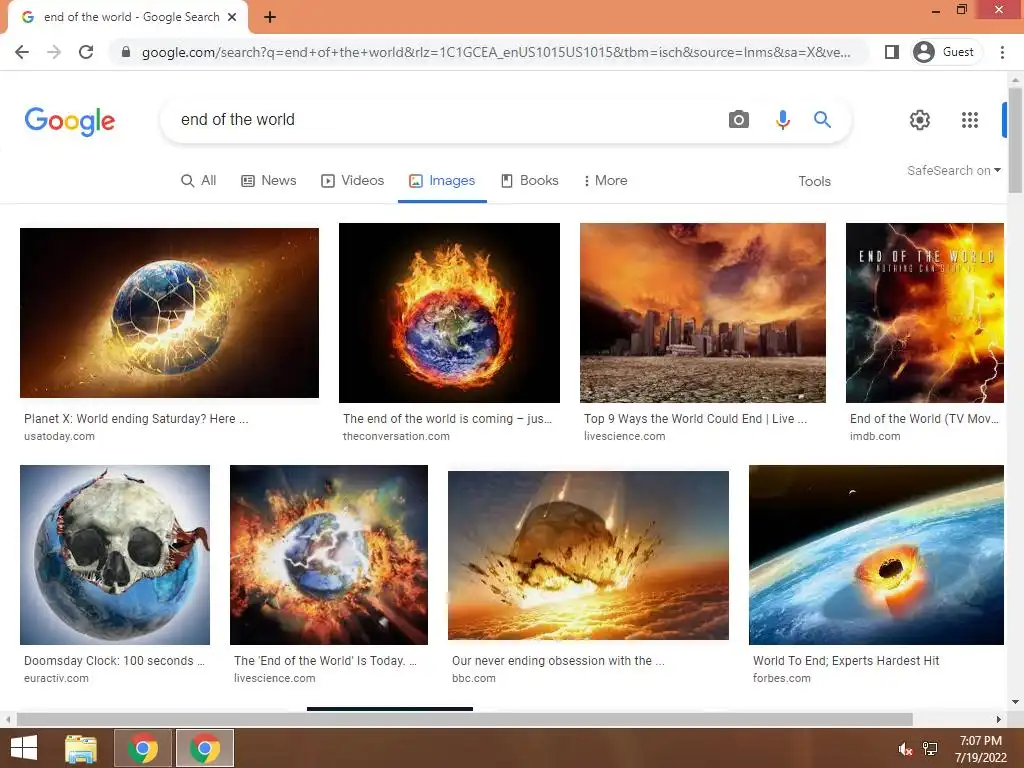Image resolution: width=1024 pixels, height=768 pixels.
Task: Open 'Top 9 Ways the World Could End' link
Action: pyautogui.click(x=696, y=419)
